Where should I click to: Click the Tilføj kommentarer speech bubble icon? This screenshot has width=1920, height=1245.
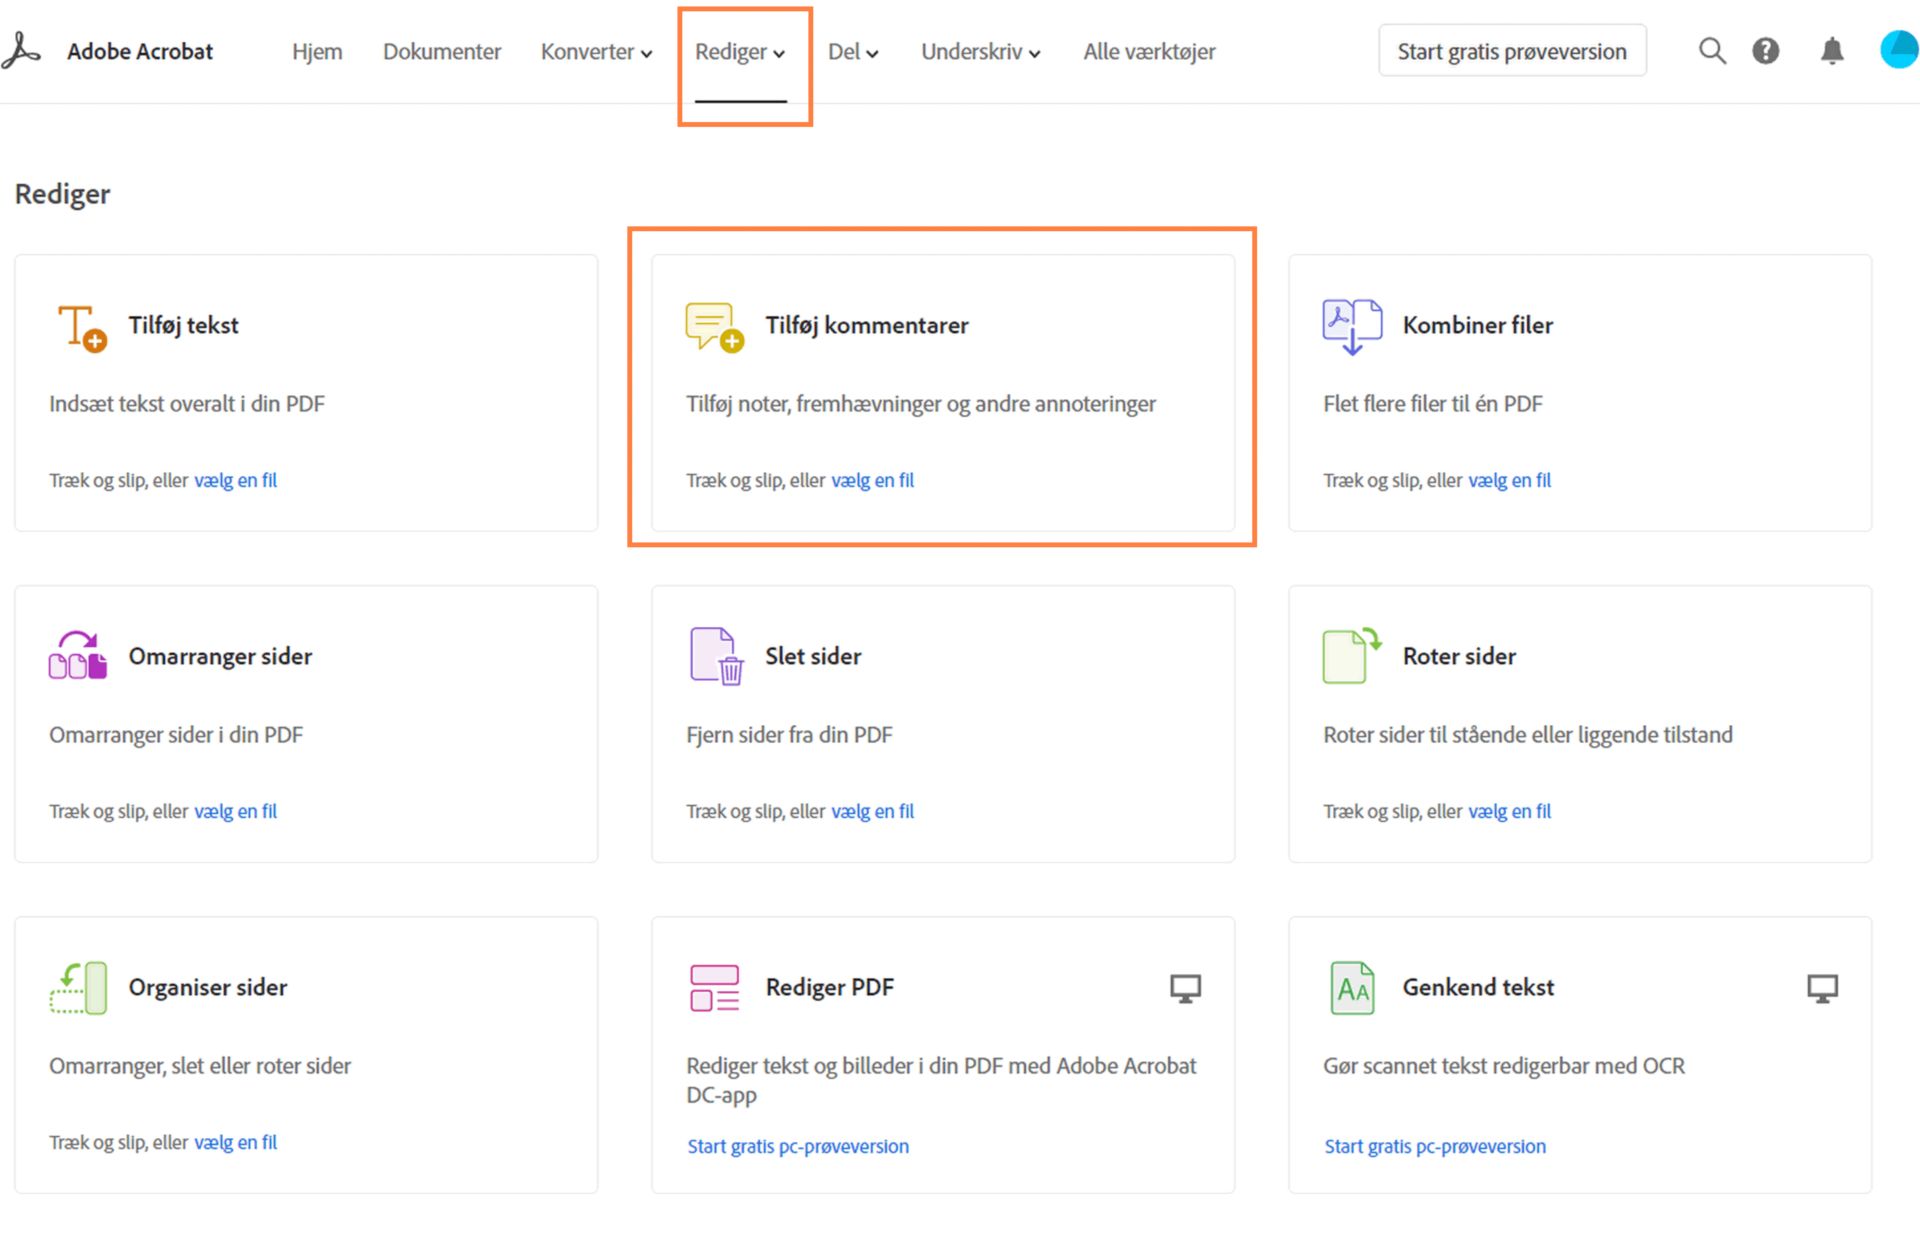click(715, 327)
